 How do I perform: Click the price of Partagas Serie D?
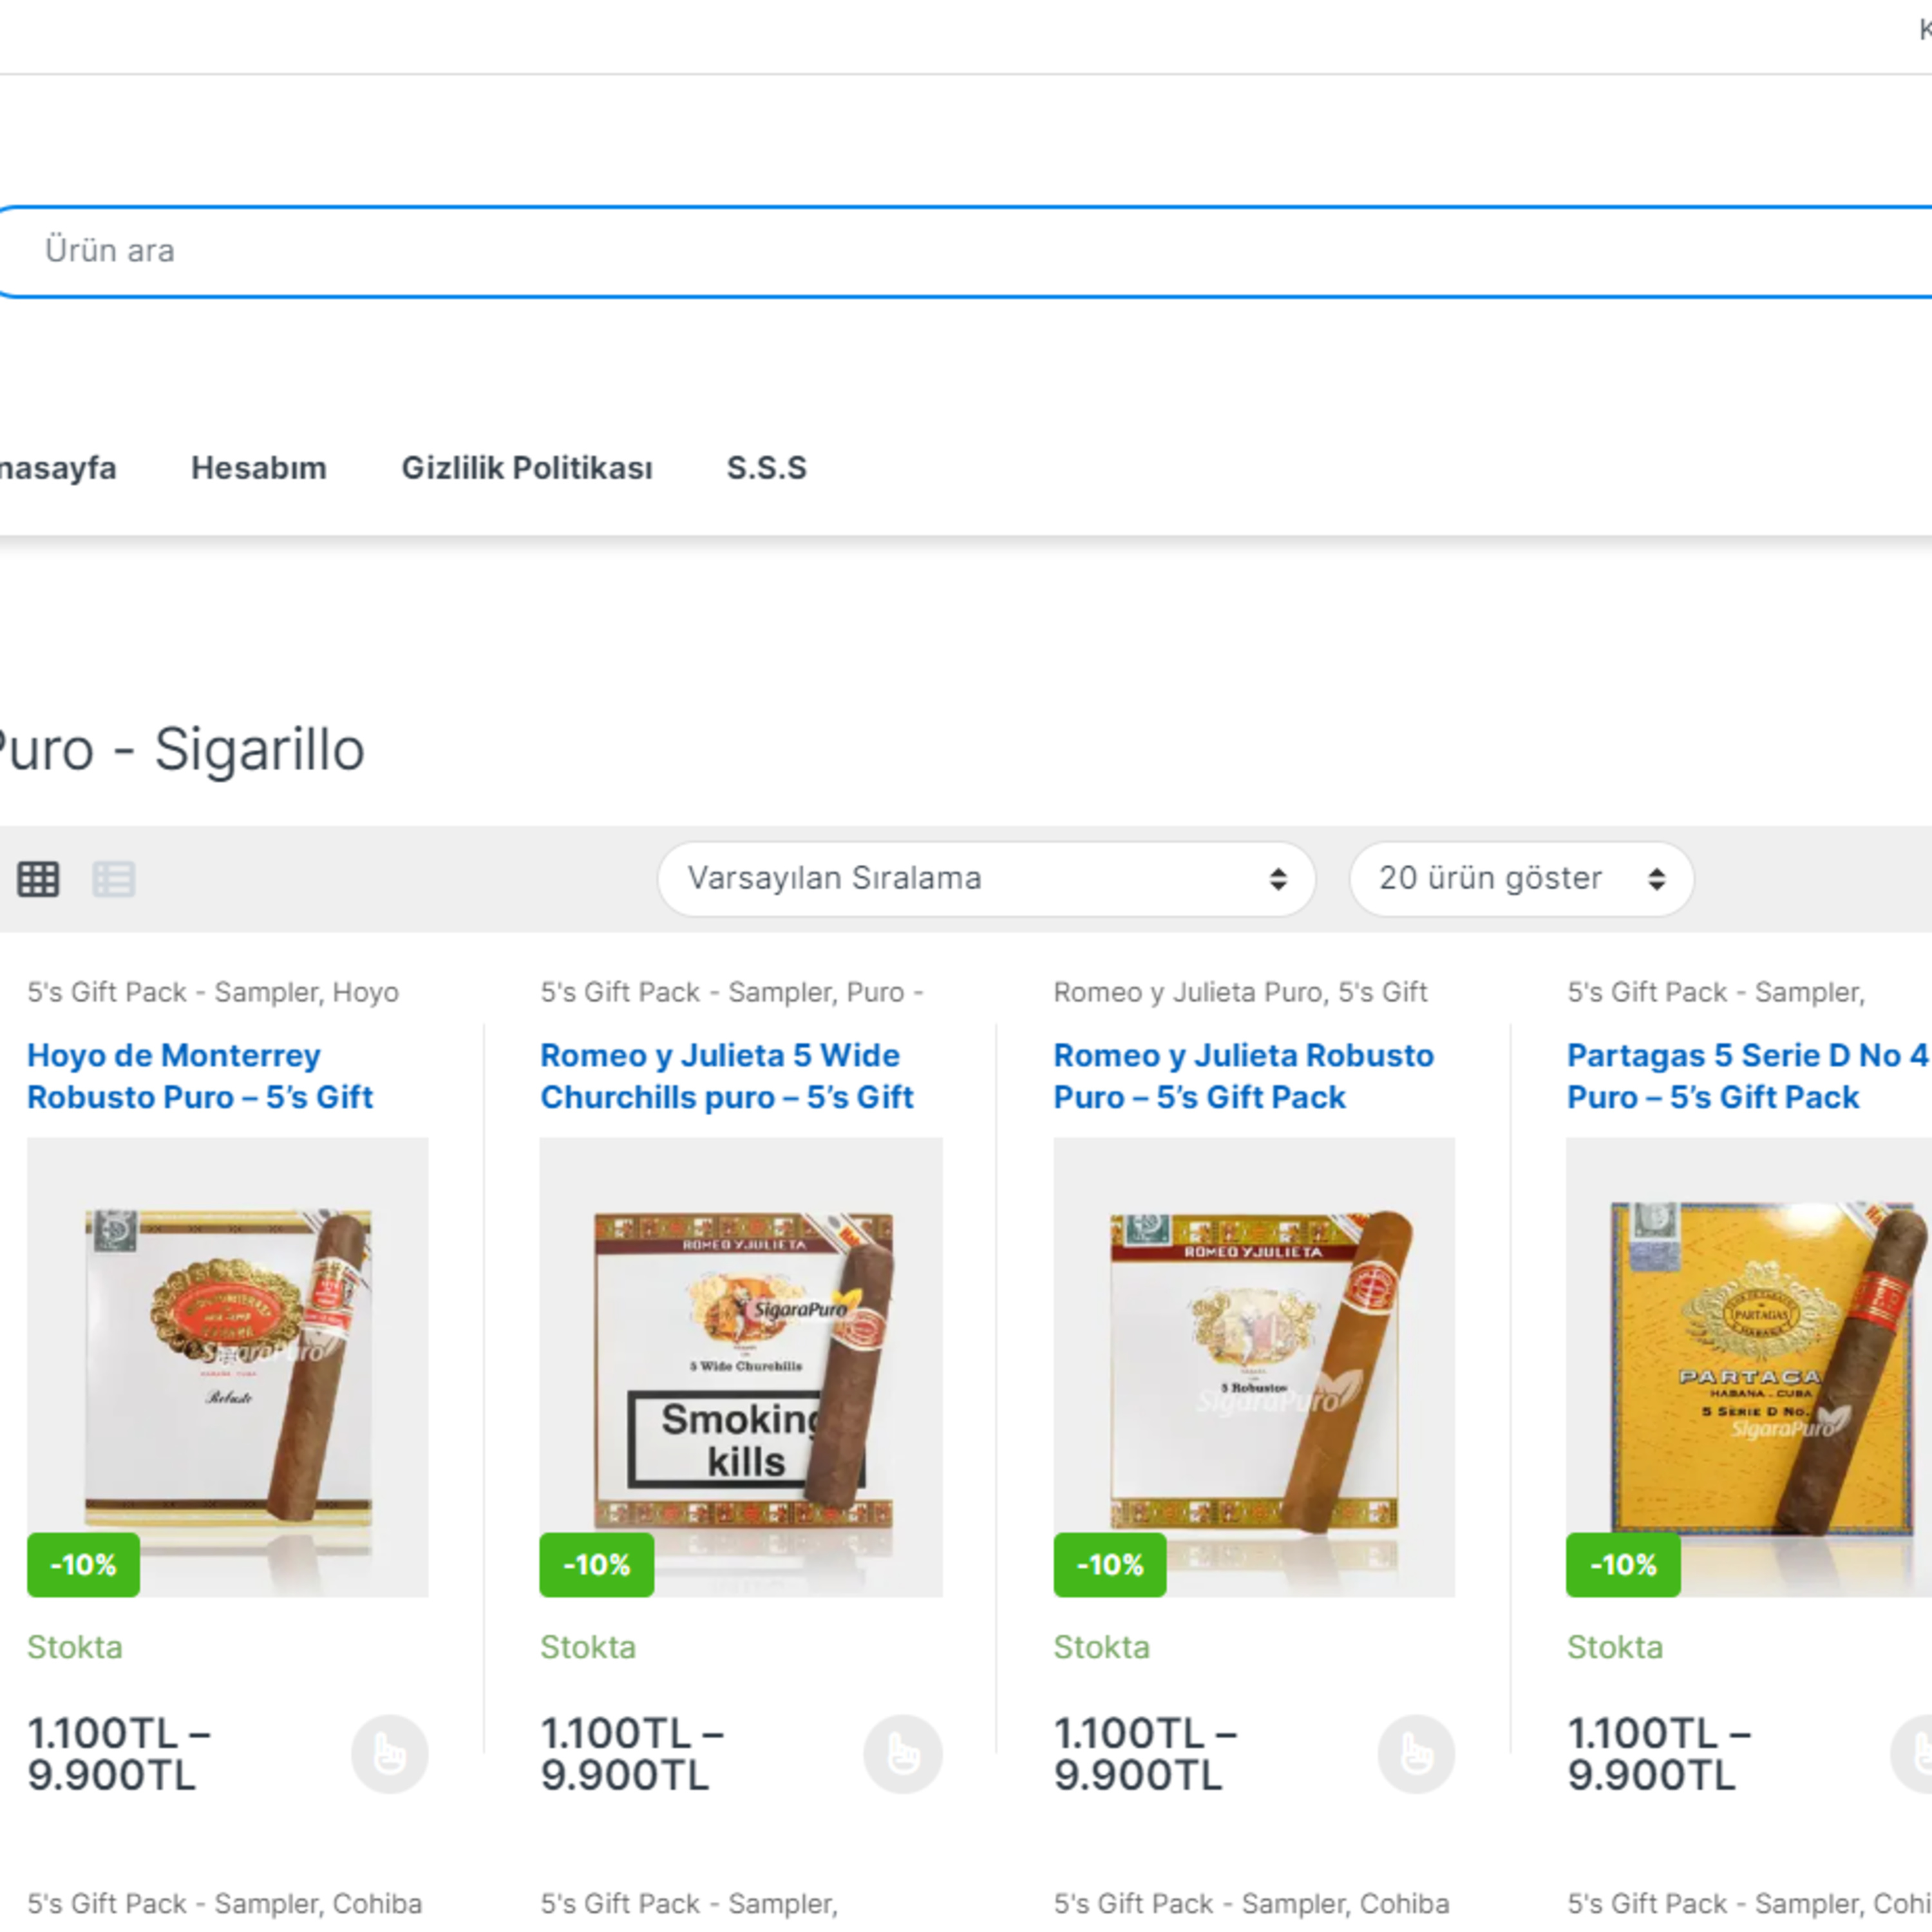(x=1659, y=1754)
